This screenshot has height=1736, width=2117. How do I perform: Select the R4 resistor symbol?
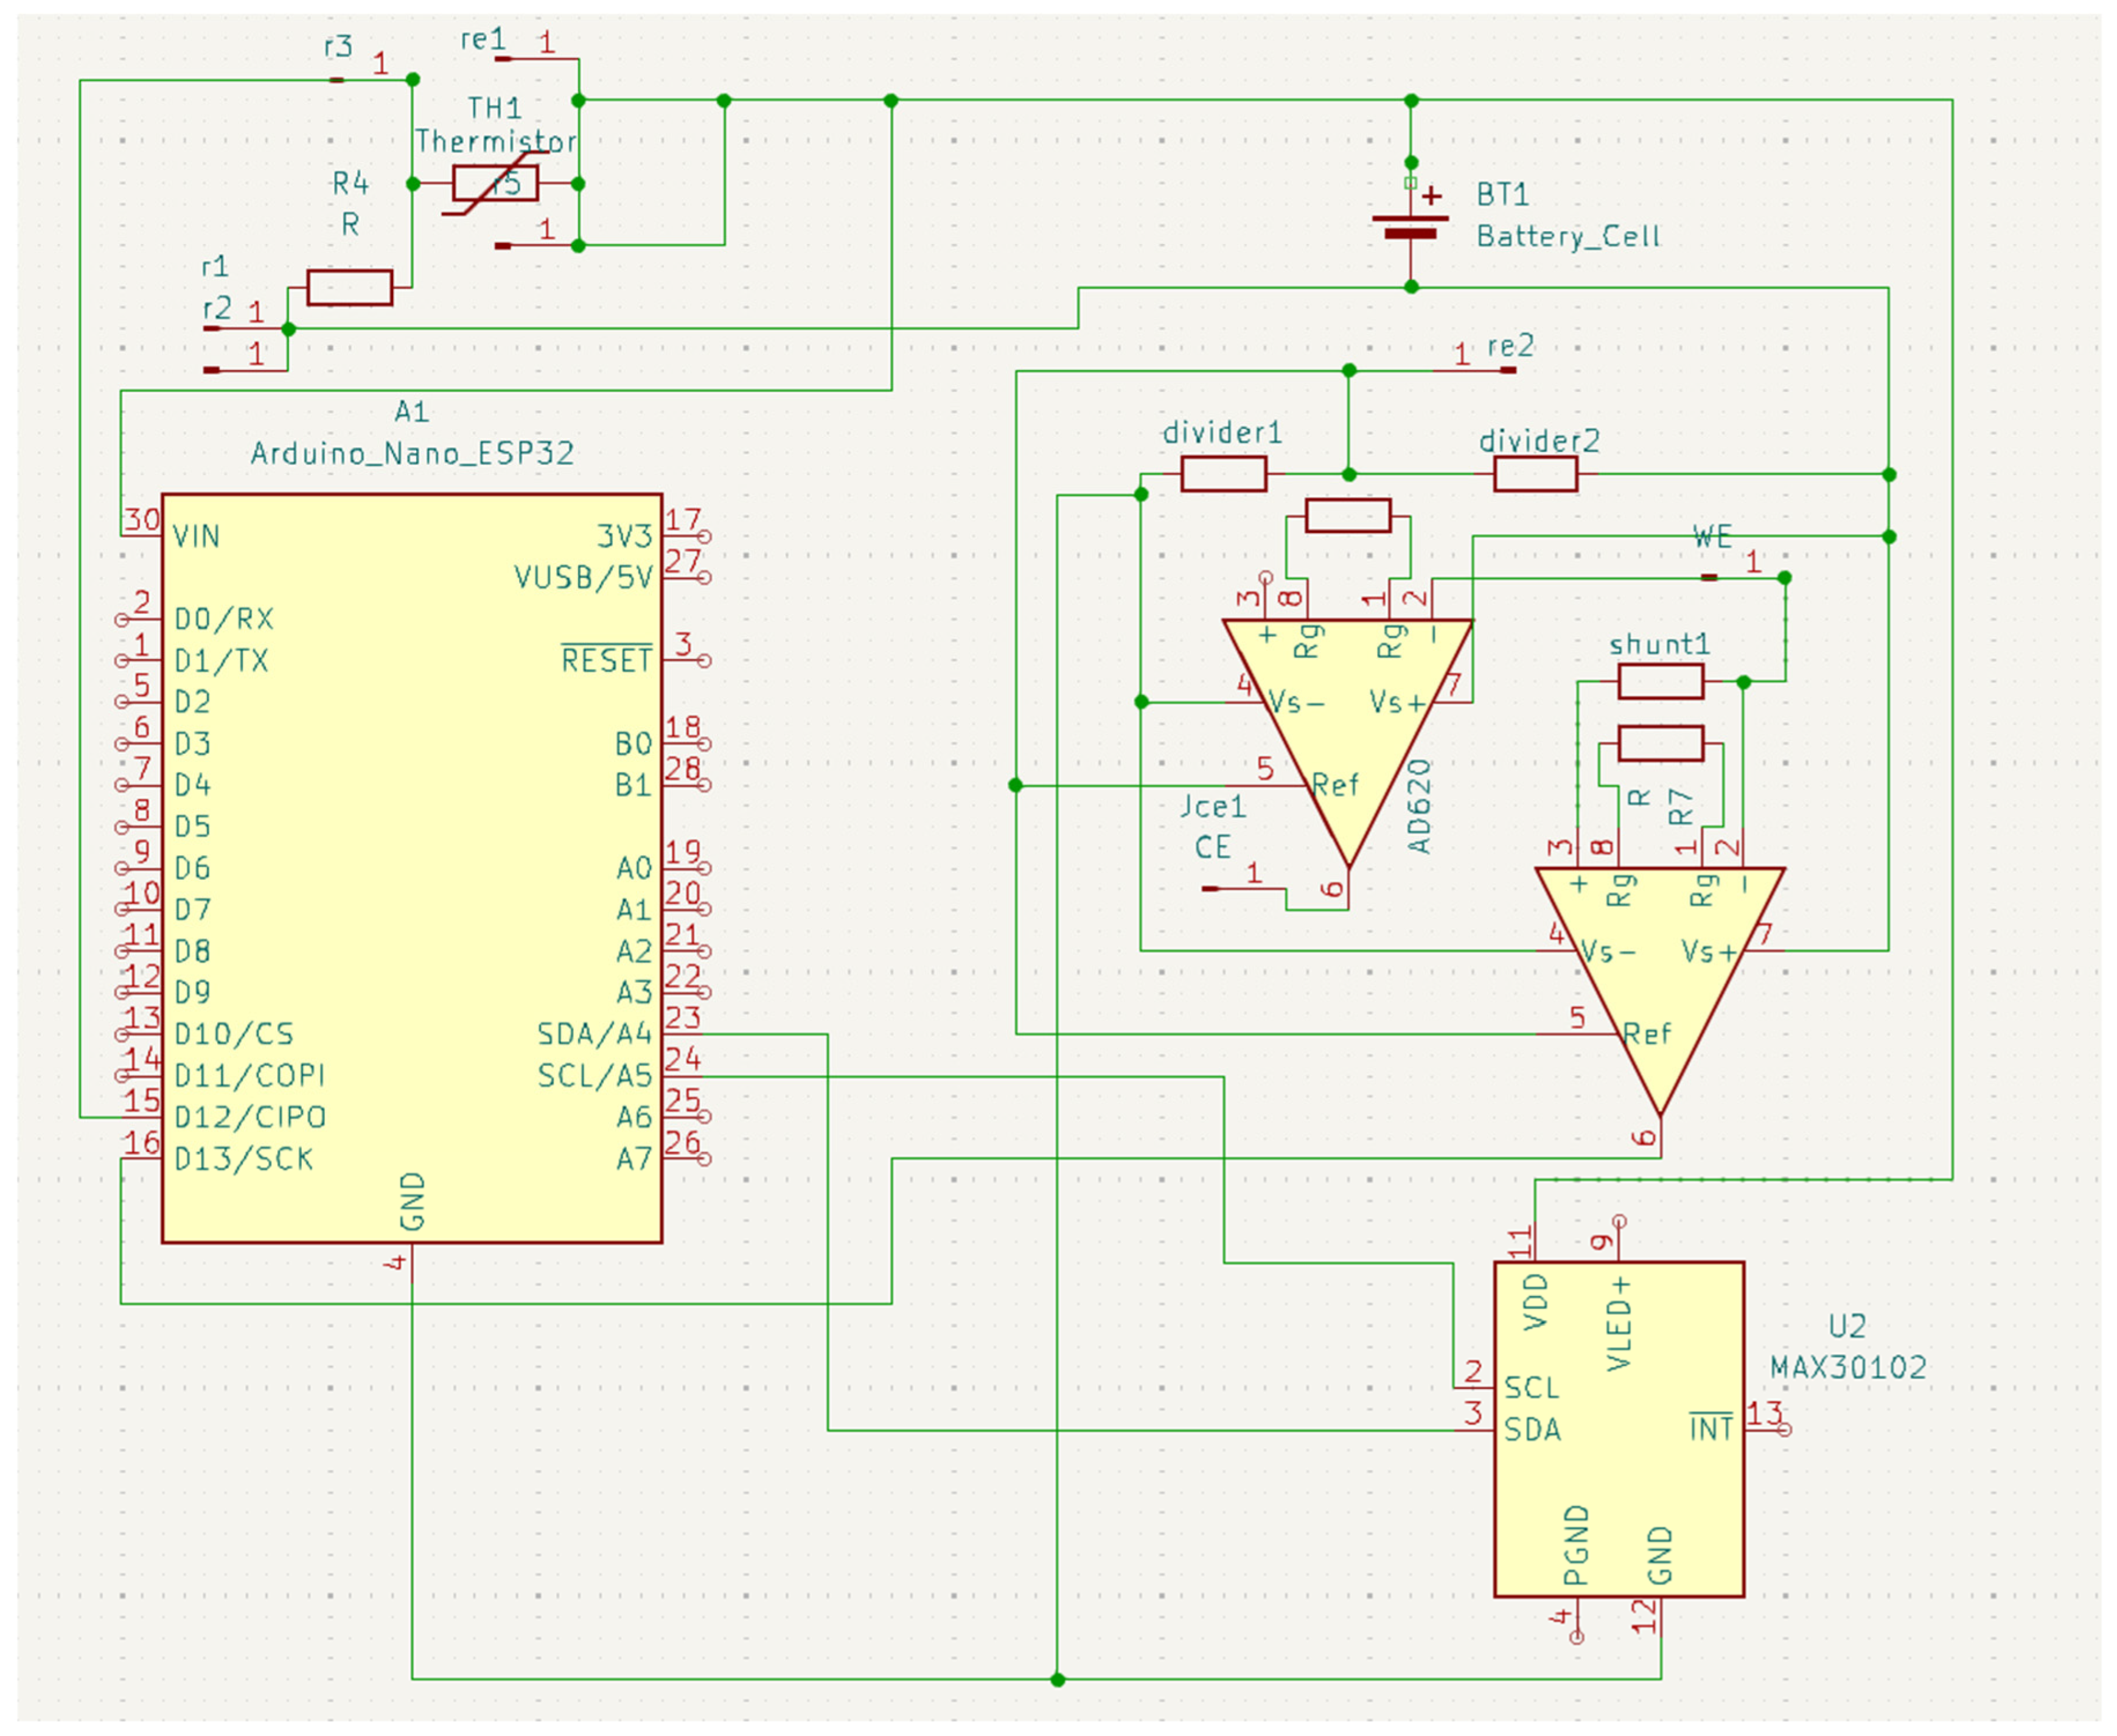point(349,288)
